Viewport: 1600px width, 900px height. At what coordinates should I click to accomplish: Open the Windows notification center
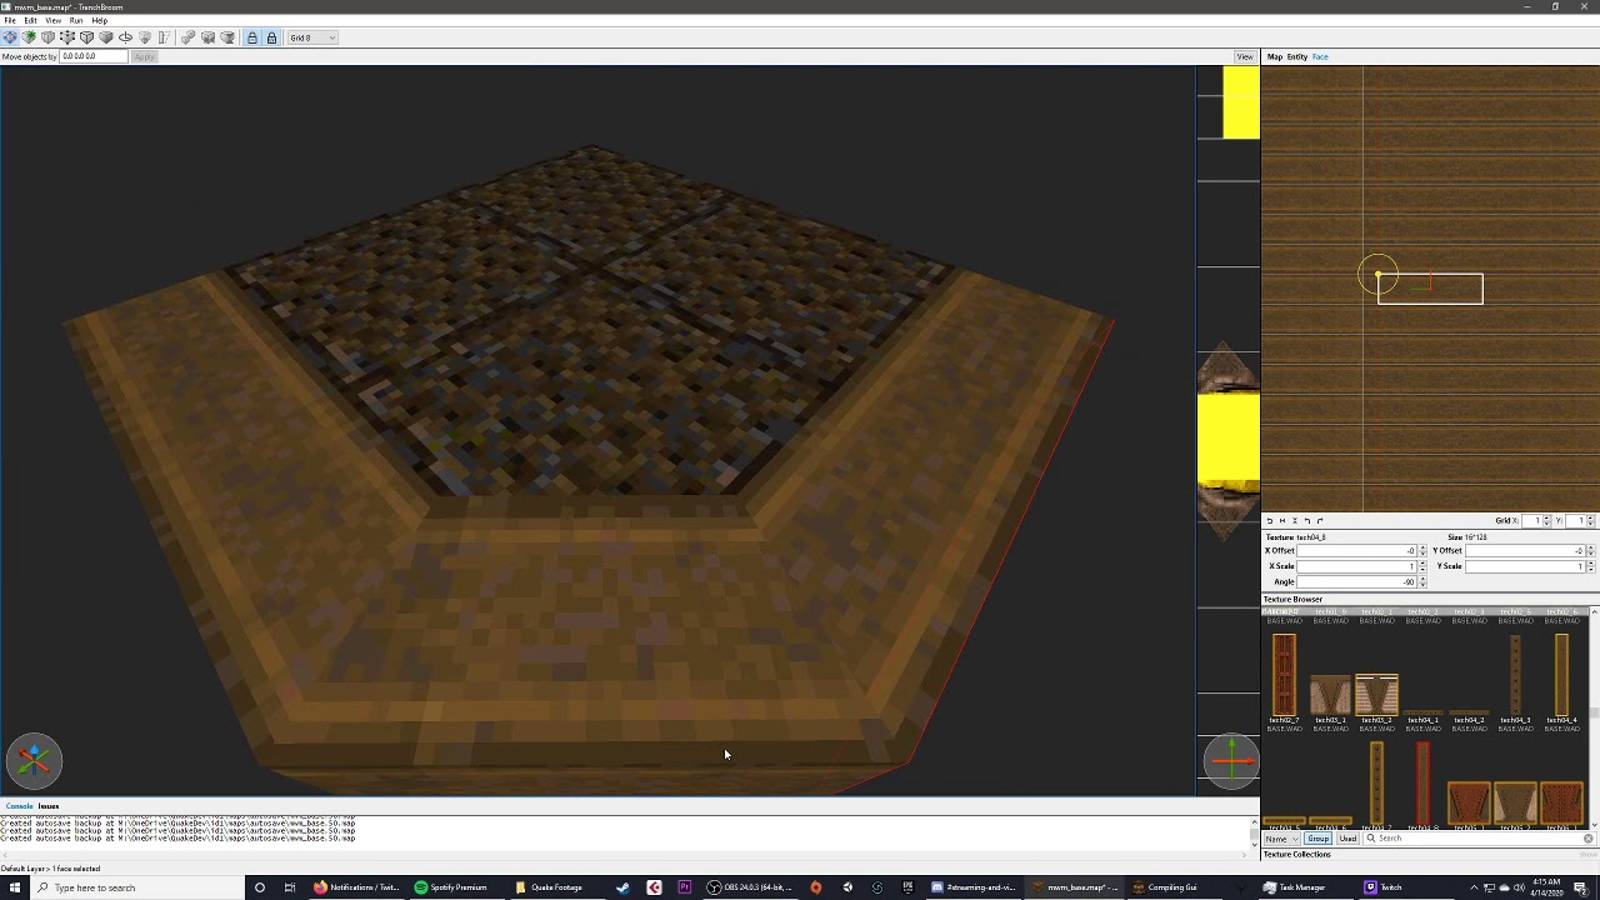pyautogui.click(x=1581, y=887)
